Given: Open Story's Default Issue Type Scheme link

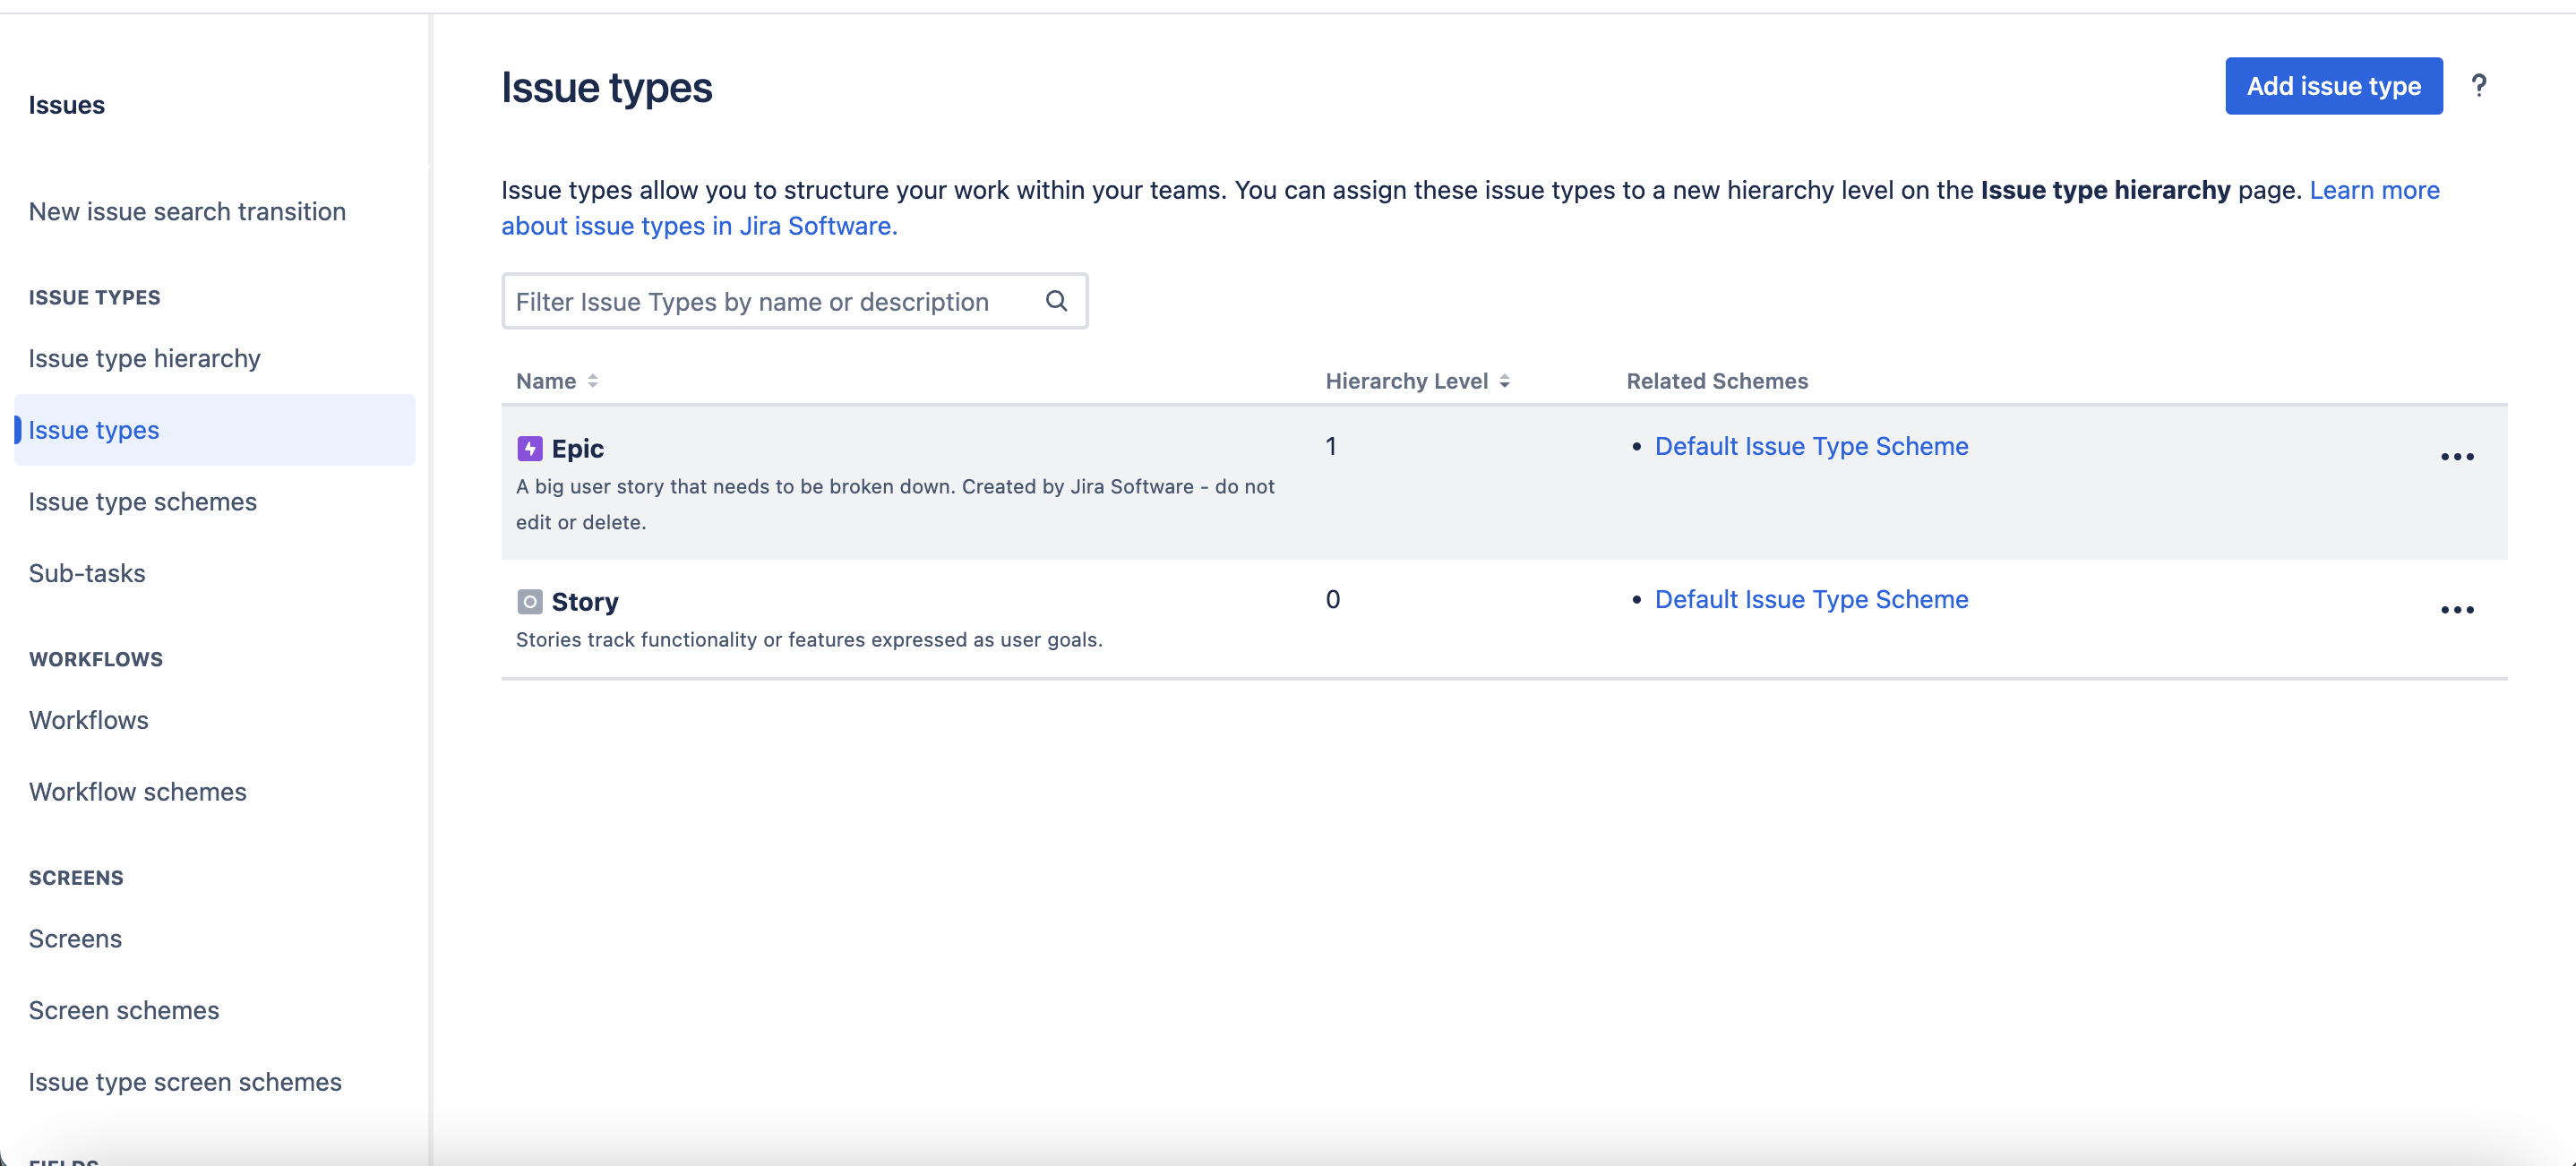Looking at the screenshot, I should pos(1810,599).
